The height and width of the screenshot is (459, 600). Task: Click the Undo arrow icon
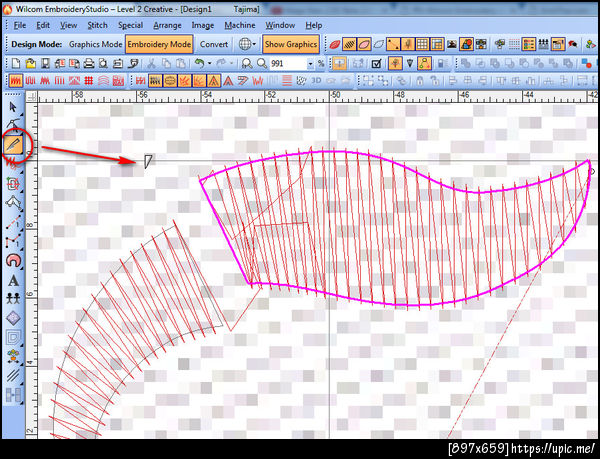click(199, 63)
